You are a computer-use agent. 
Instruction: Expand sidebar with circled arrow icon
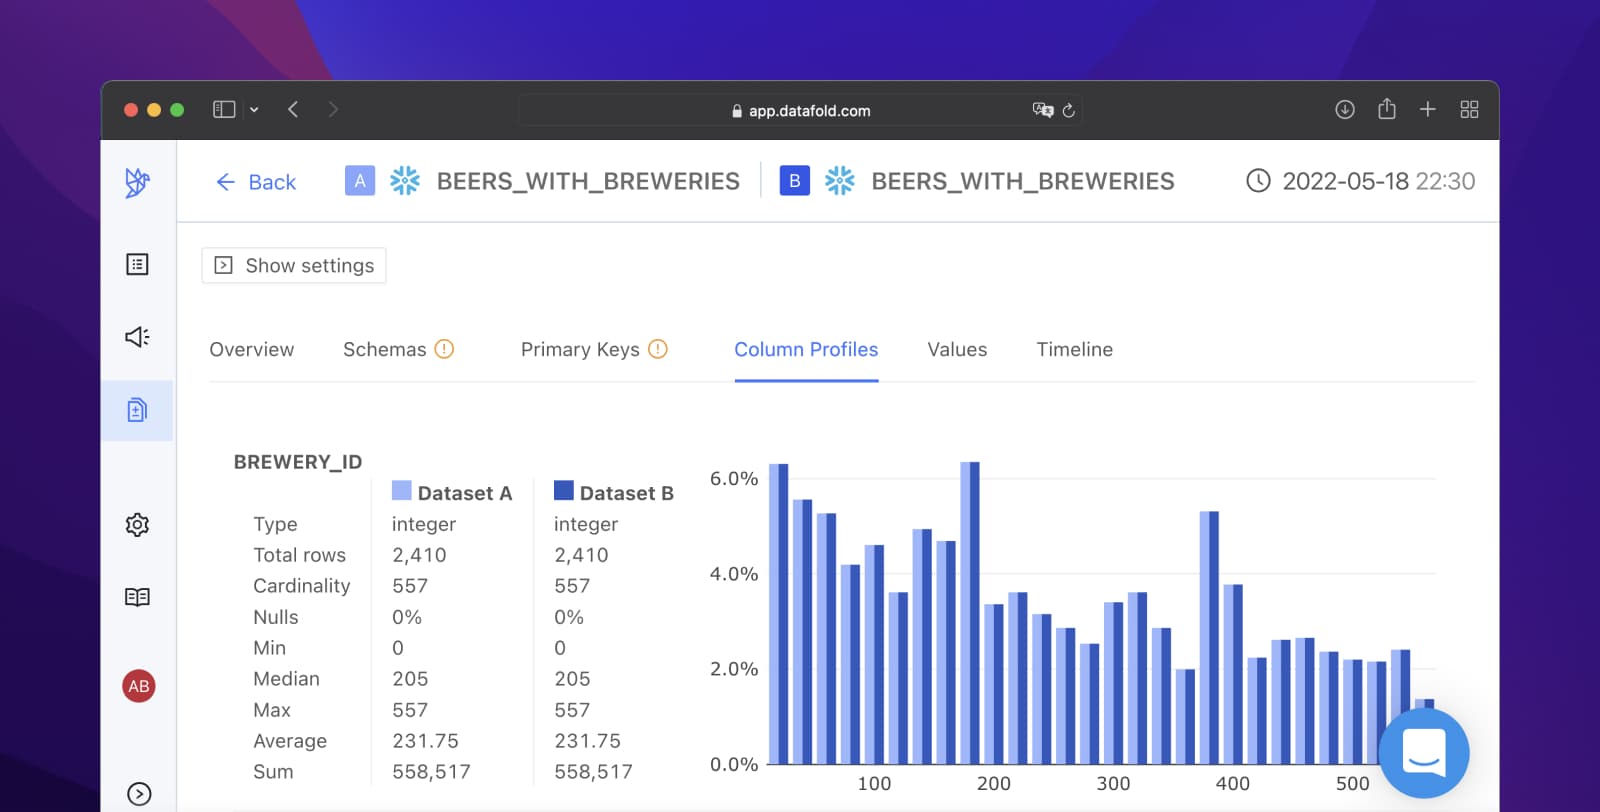coord(139,794)
